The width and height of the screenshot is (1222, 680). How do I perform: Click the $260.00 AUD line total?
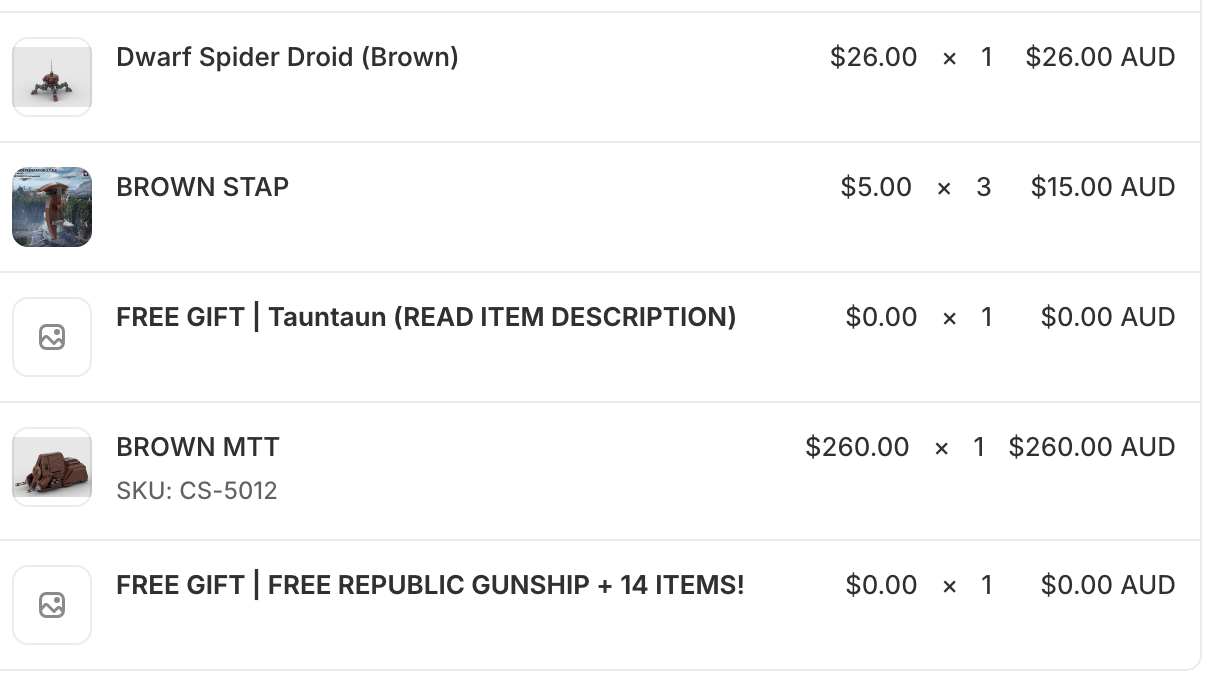[1091, 447]
